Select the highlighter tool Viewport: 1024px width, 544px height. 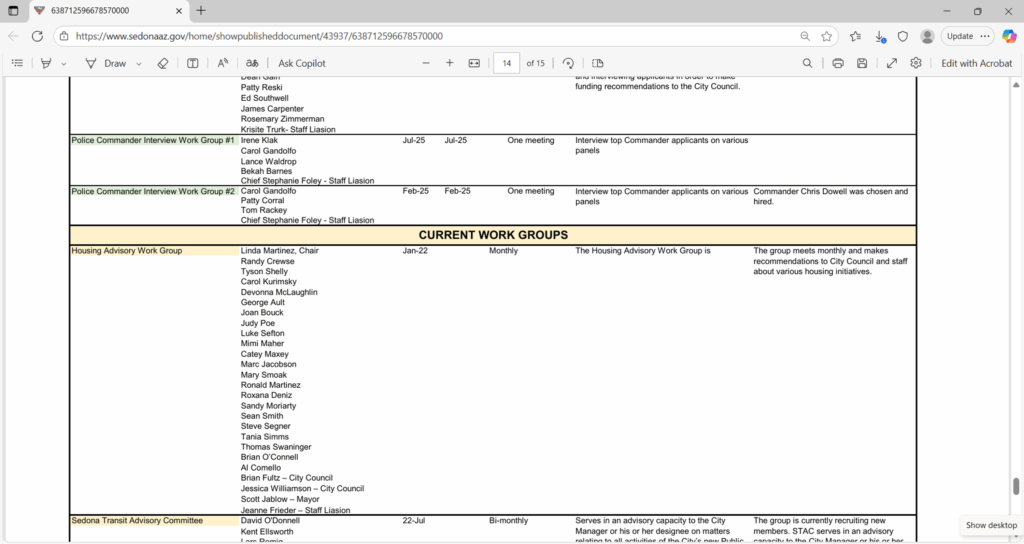pyautogui.click(x=45, y=63)
